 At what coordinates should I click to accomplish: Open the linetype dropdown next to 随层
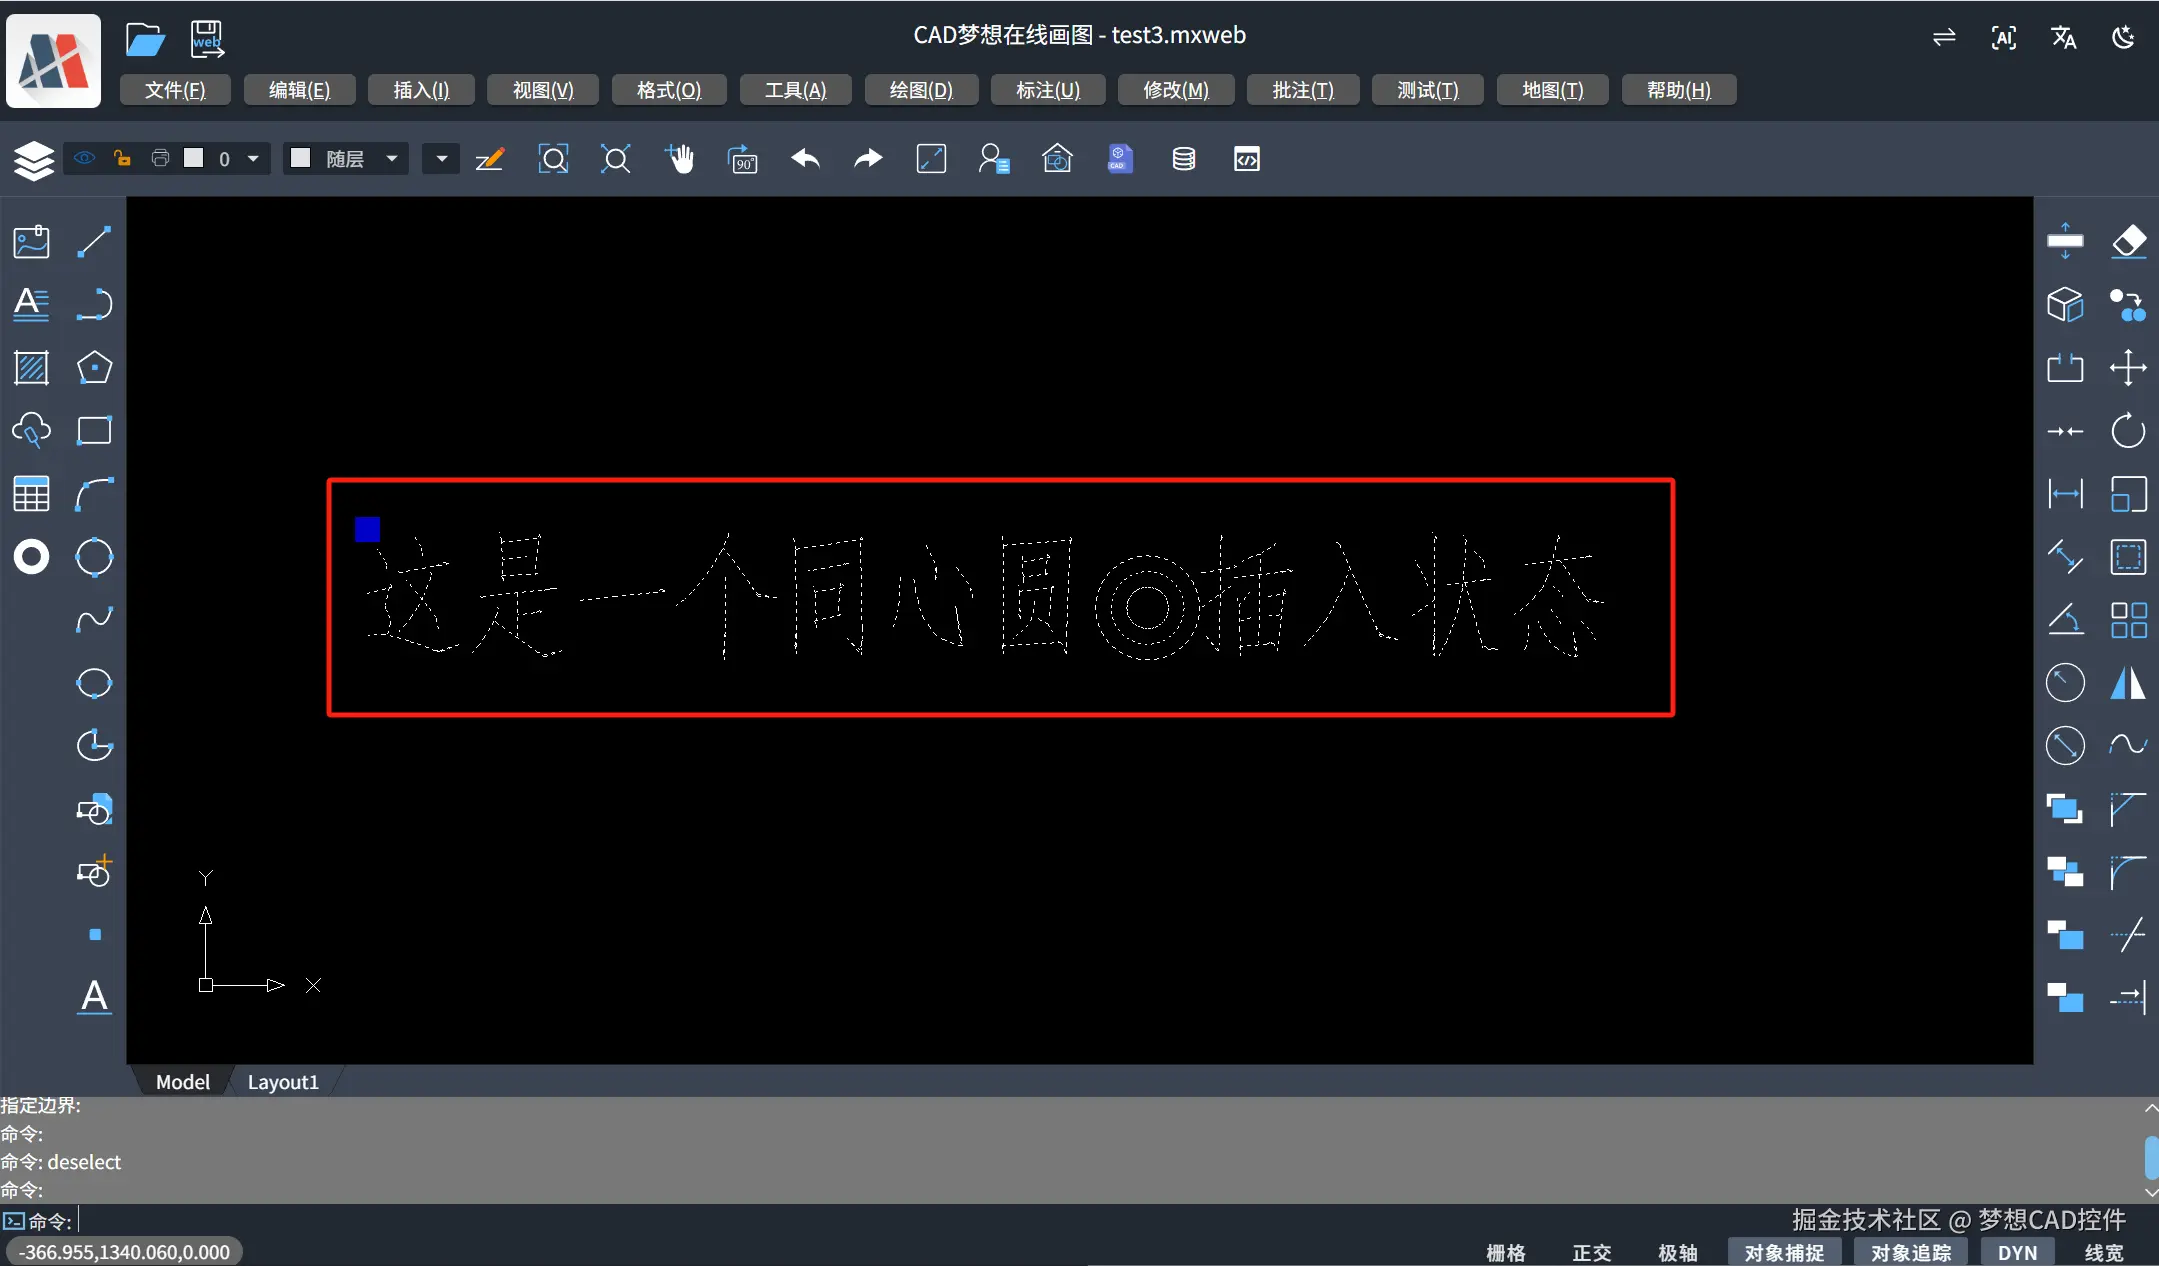(440, 158)
